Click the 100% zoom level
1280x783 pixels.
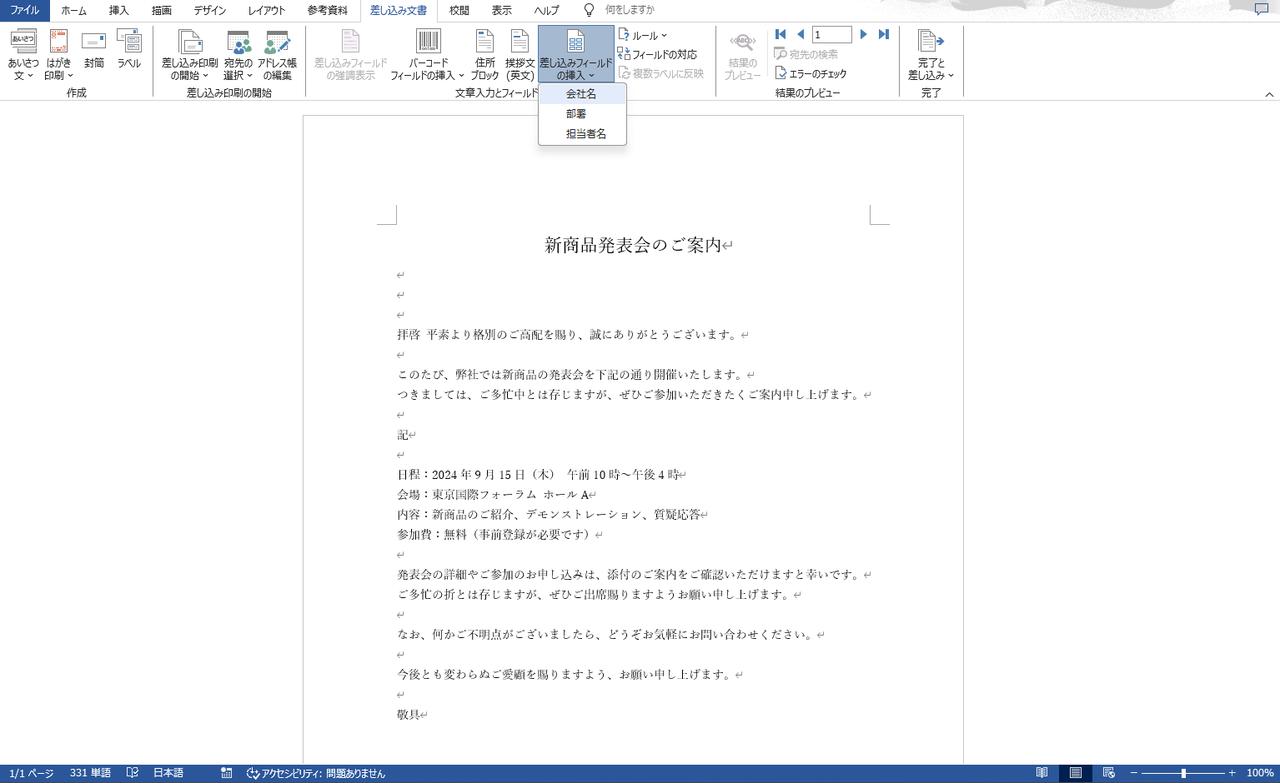pyautogui.click(x=1259, y=773)
